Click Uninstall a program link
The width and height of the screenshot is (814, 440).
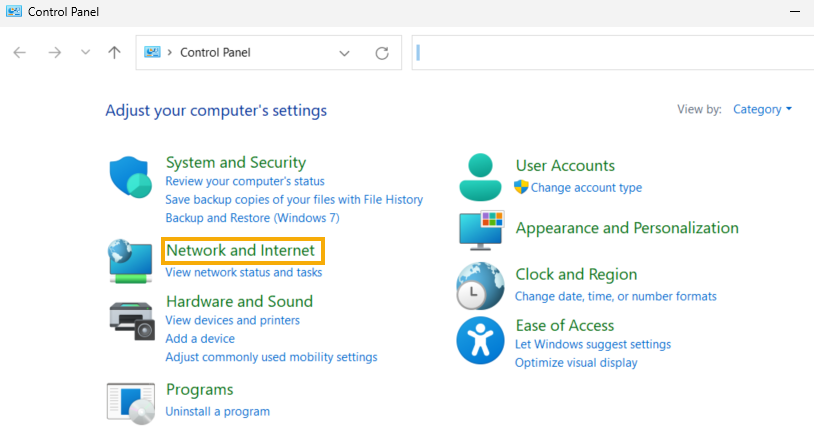point(218,411)
